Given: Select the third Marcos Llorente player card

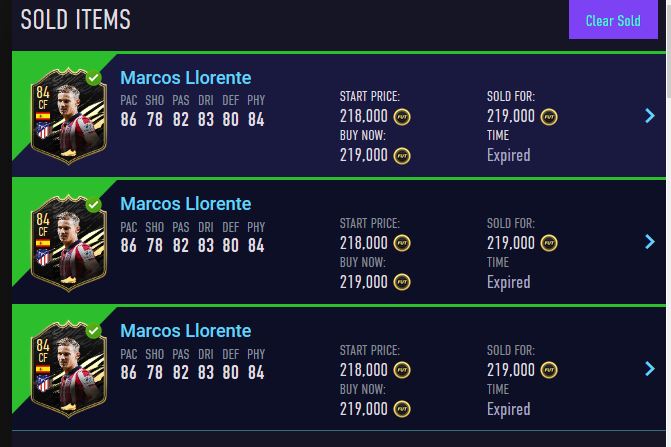Looking at the screenshot, I should coord(69,370).
